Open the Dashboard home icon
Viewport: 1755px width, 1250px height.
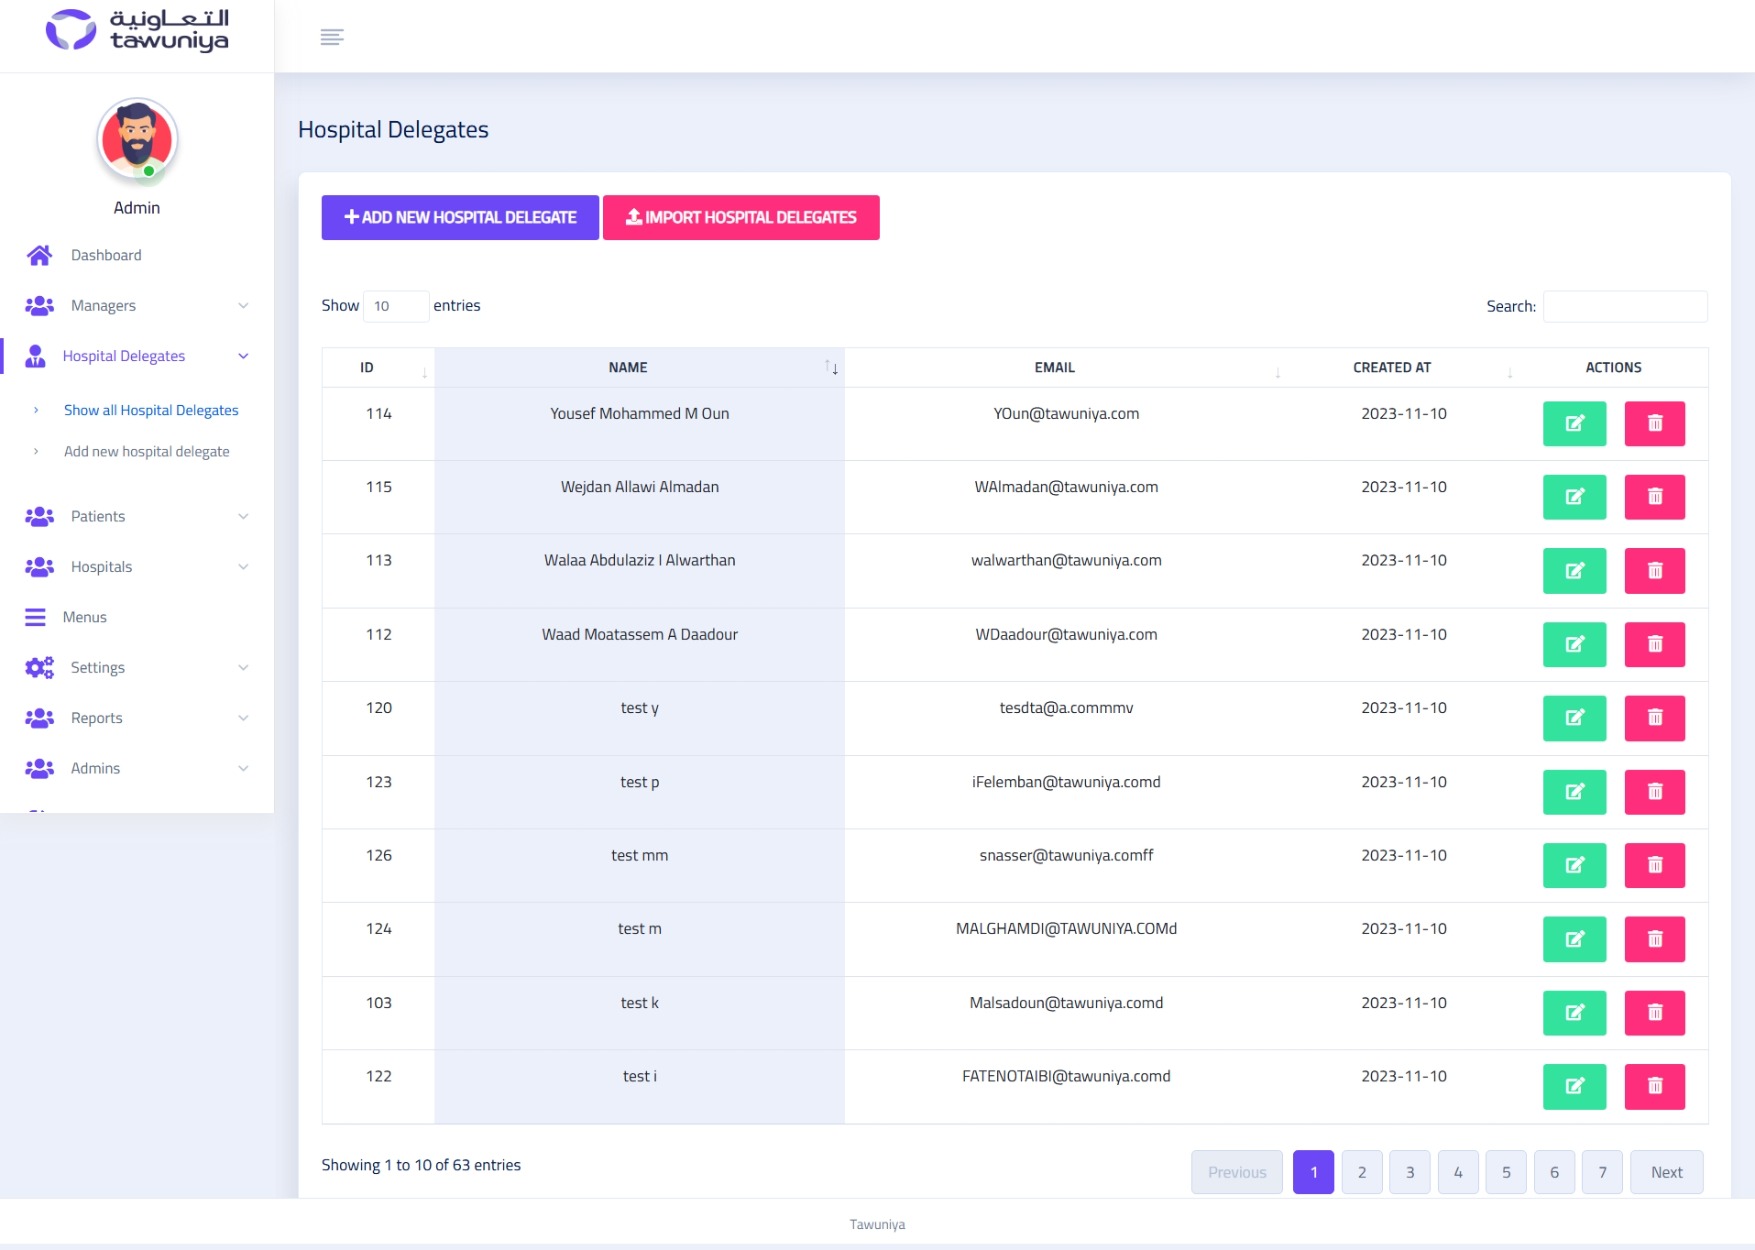40,256
